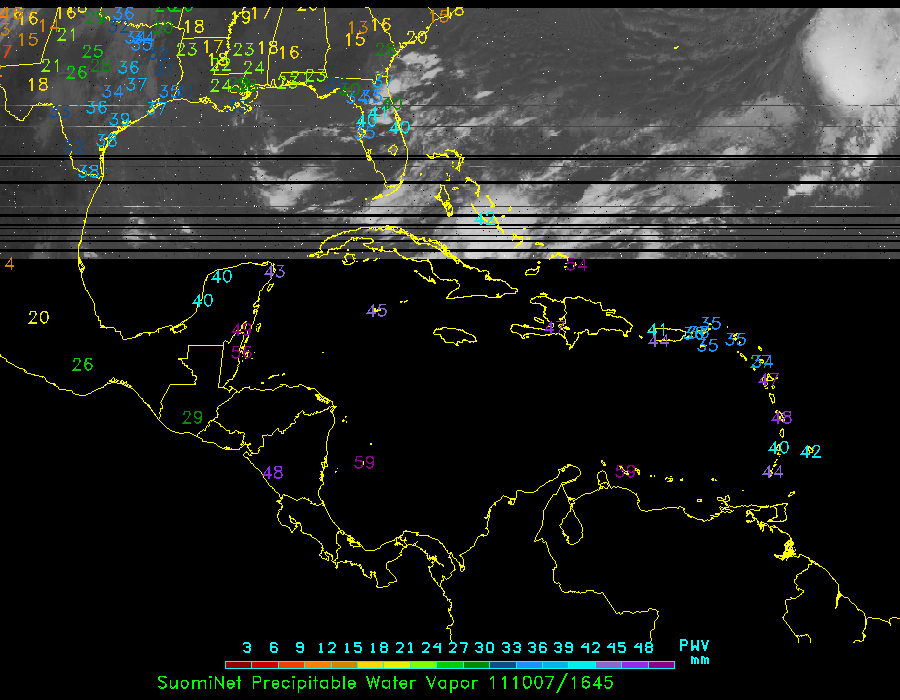This screenshot has width=900, height=700.
Task: Select the 111007/1645 timestamp text
Action: 551,682
